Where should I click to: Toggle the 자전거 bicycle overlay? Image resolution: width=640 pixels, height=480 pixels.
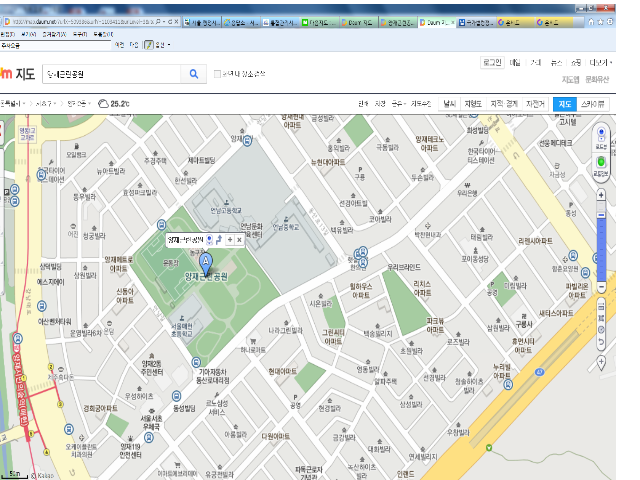(536, 103)
